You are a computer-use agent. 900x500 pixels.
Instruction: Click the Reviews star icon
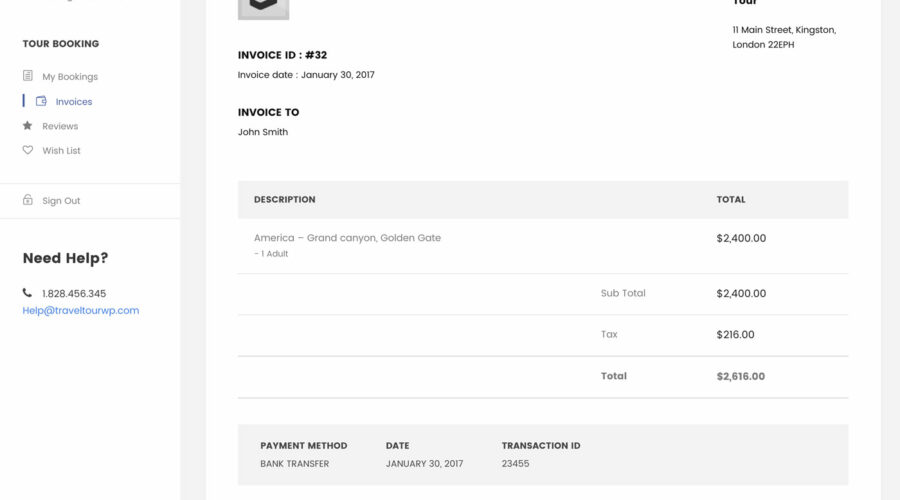[28, 126]
